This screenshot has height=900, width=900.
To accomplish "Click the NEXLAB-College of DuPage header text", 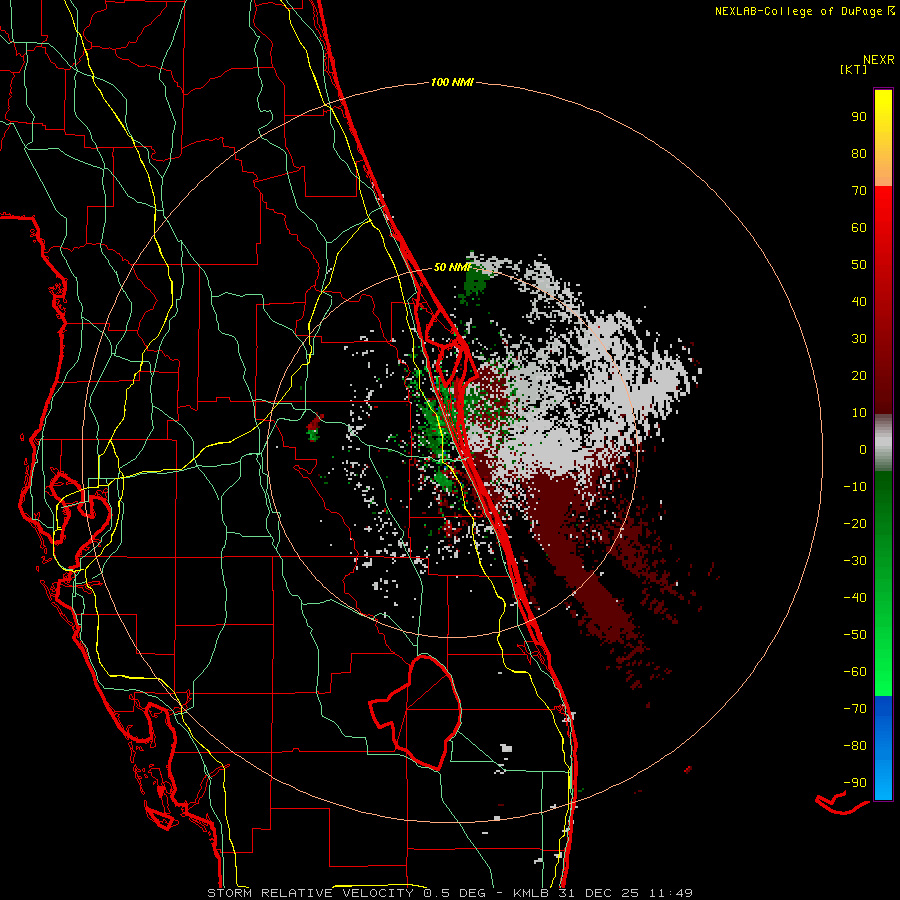I will pyautogui.click(x=804, y=11).
